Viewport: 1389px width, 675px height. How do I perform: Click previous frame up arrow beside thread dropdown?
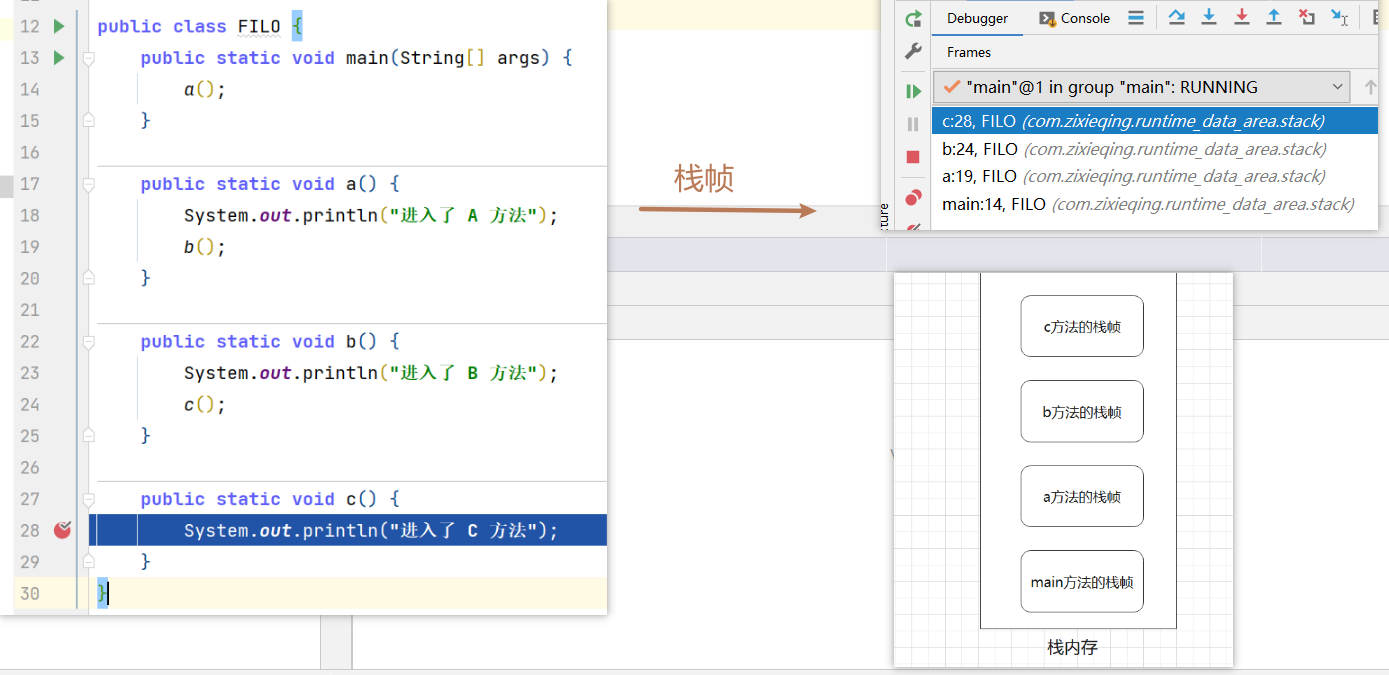[1371, 87]
